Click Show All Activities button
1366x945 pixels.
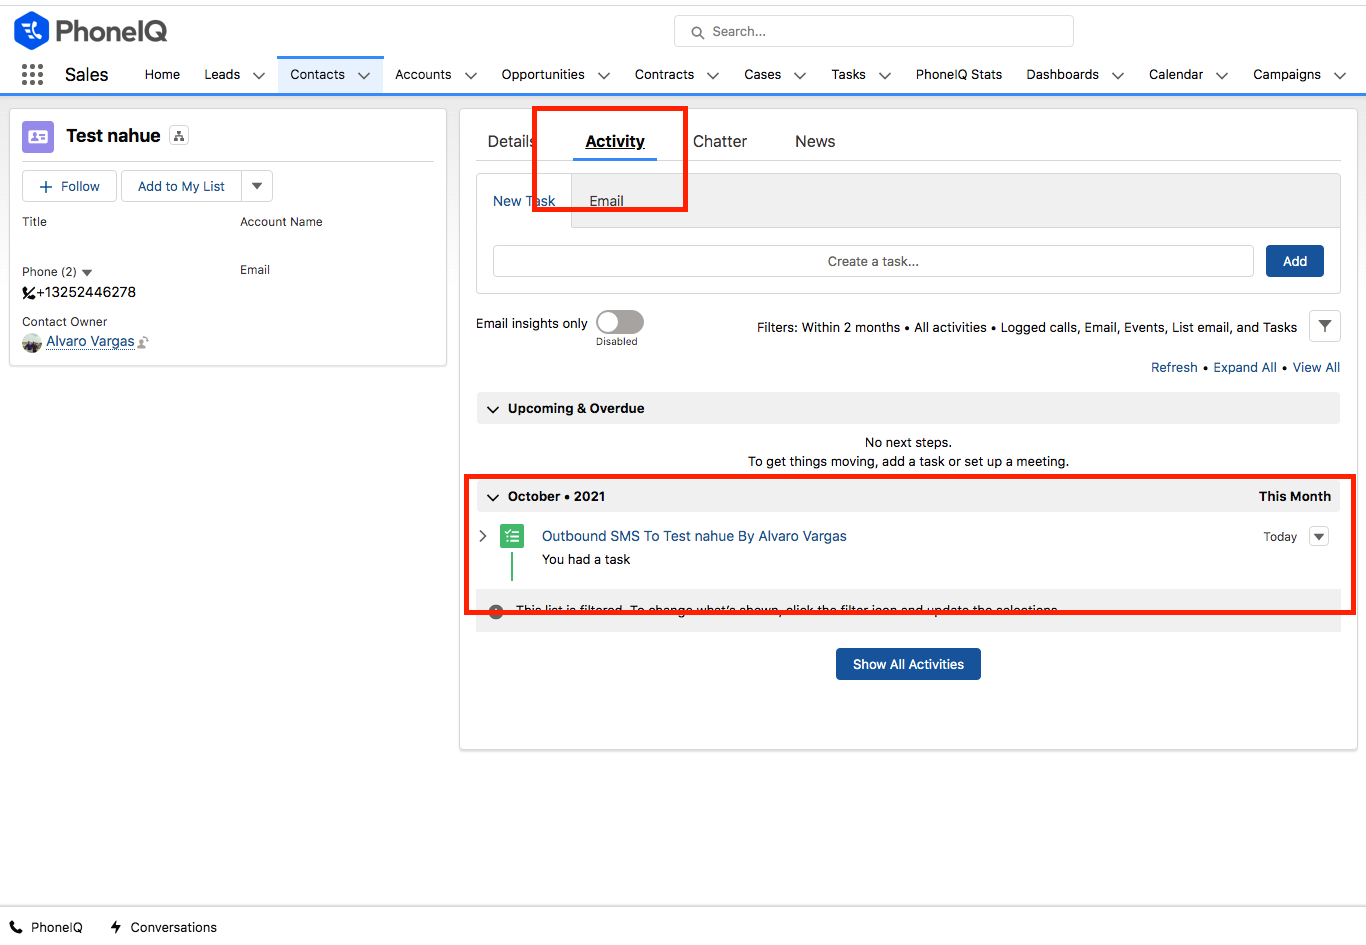pyautogui.click(x=908, y=664)
